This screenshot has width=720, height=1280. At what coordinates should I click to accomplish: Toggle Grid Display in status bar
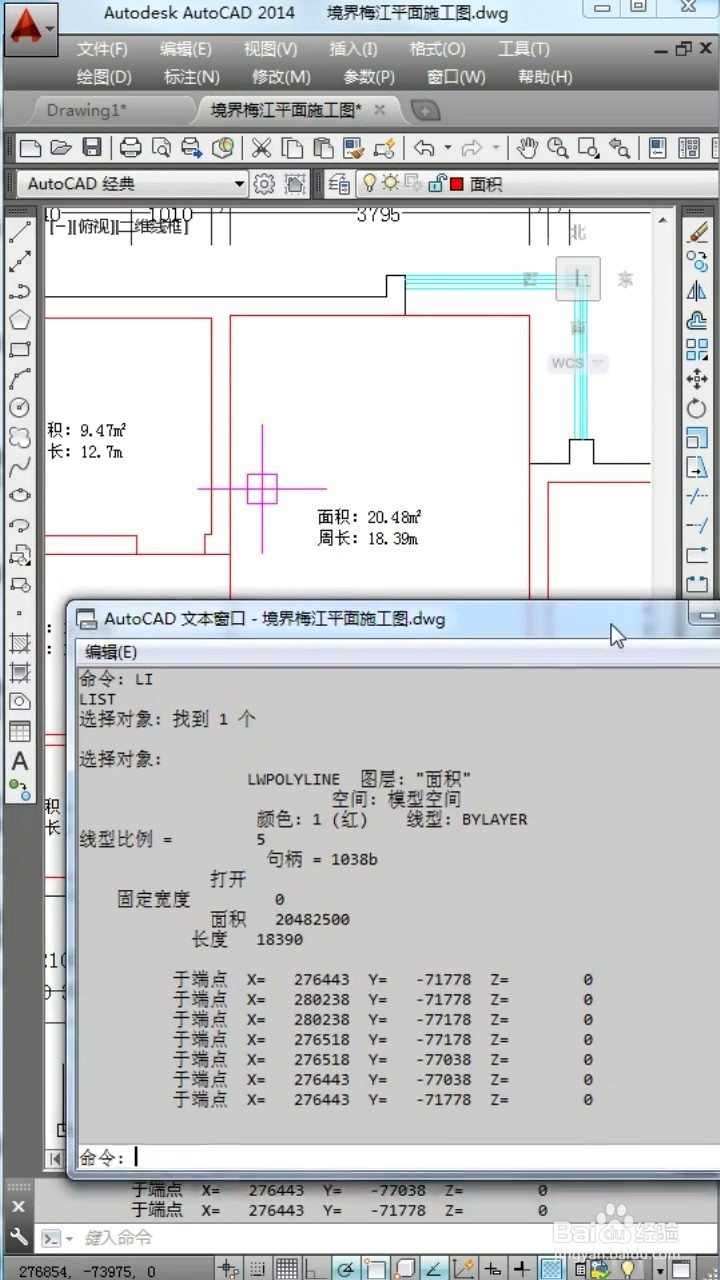tap(287, 1270)
